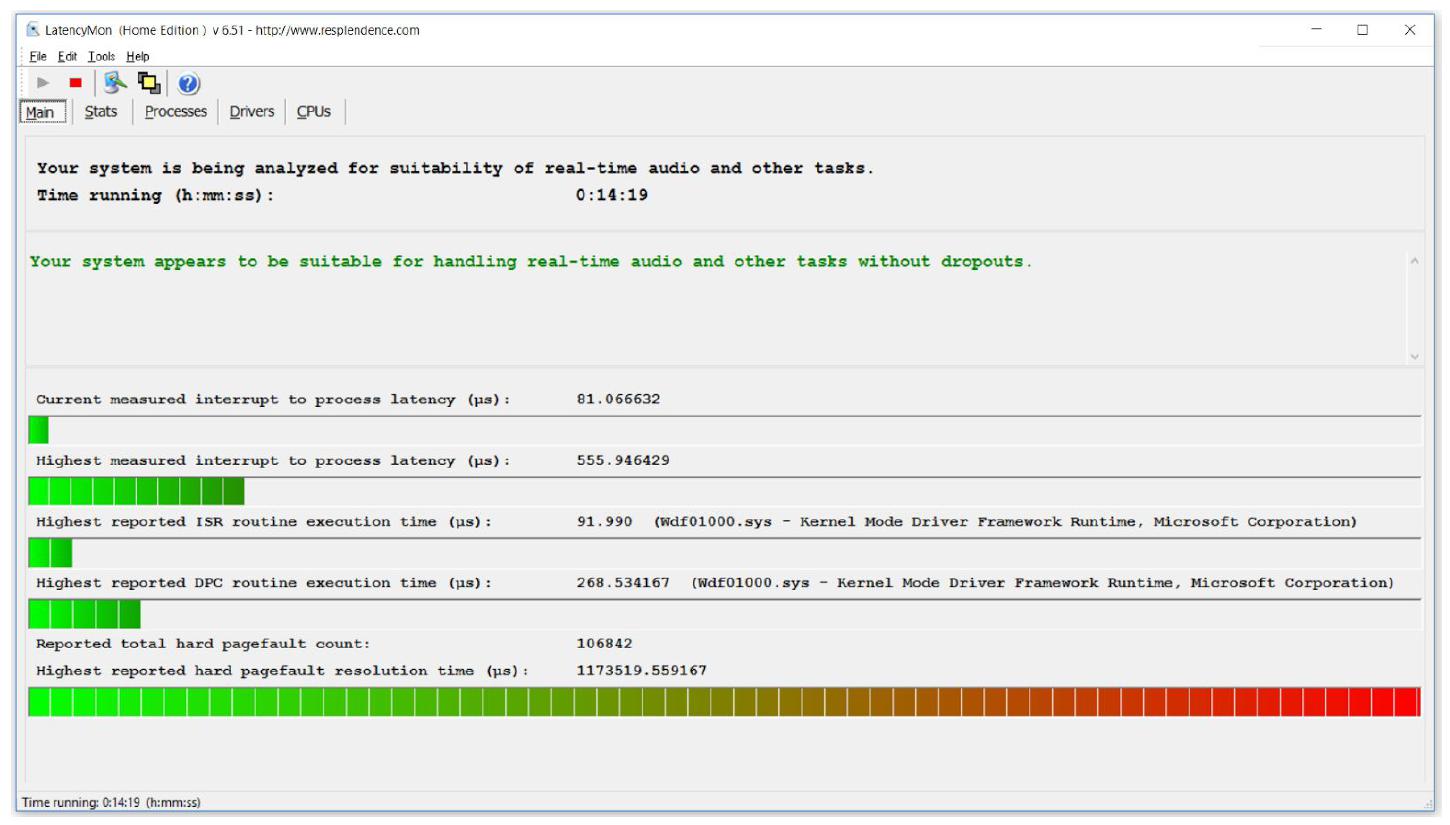
Task: Click the yellow overlapping windows icon
Action: point(148,85)
